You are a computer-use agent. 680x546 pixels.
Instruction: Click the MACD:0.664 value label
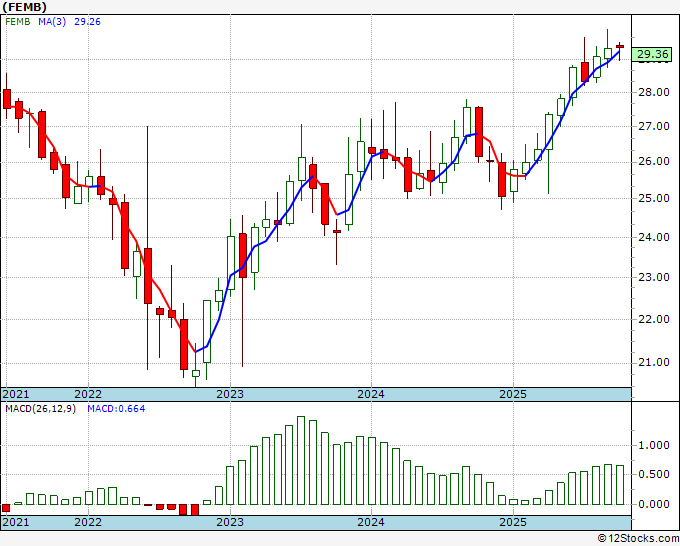116,409
